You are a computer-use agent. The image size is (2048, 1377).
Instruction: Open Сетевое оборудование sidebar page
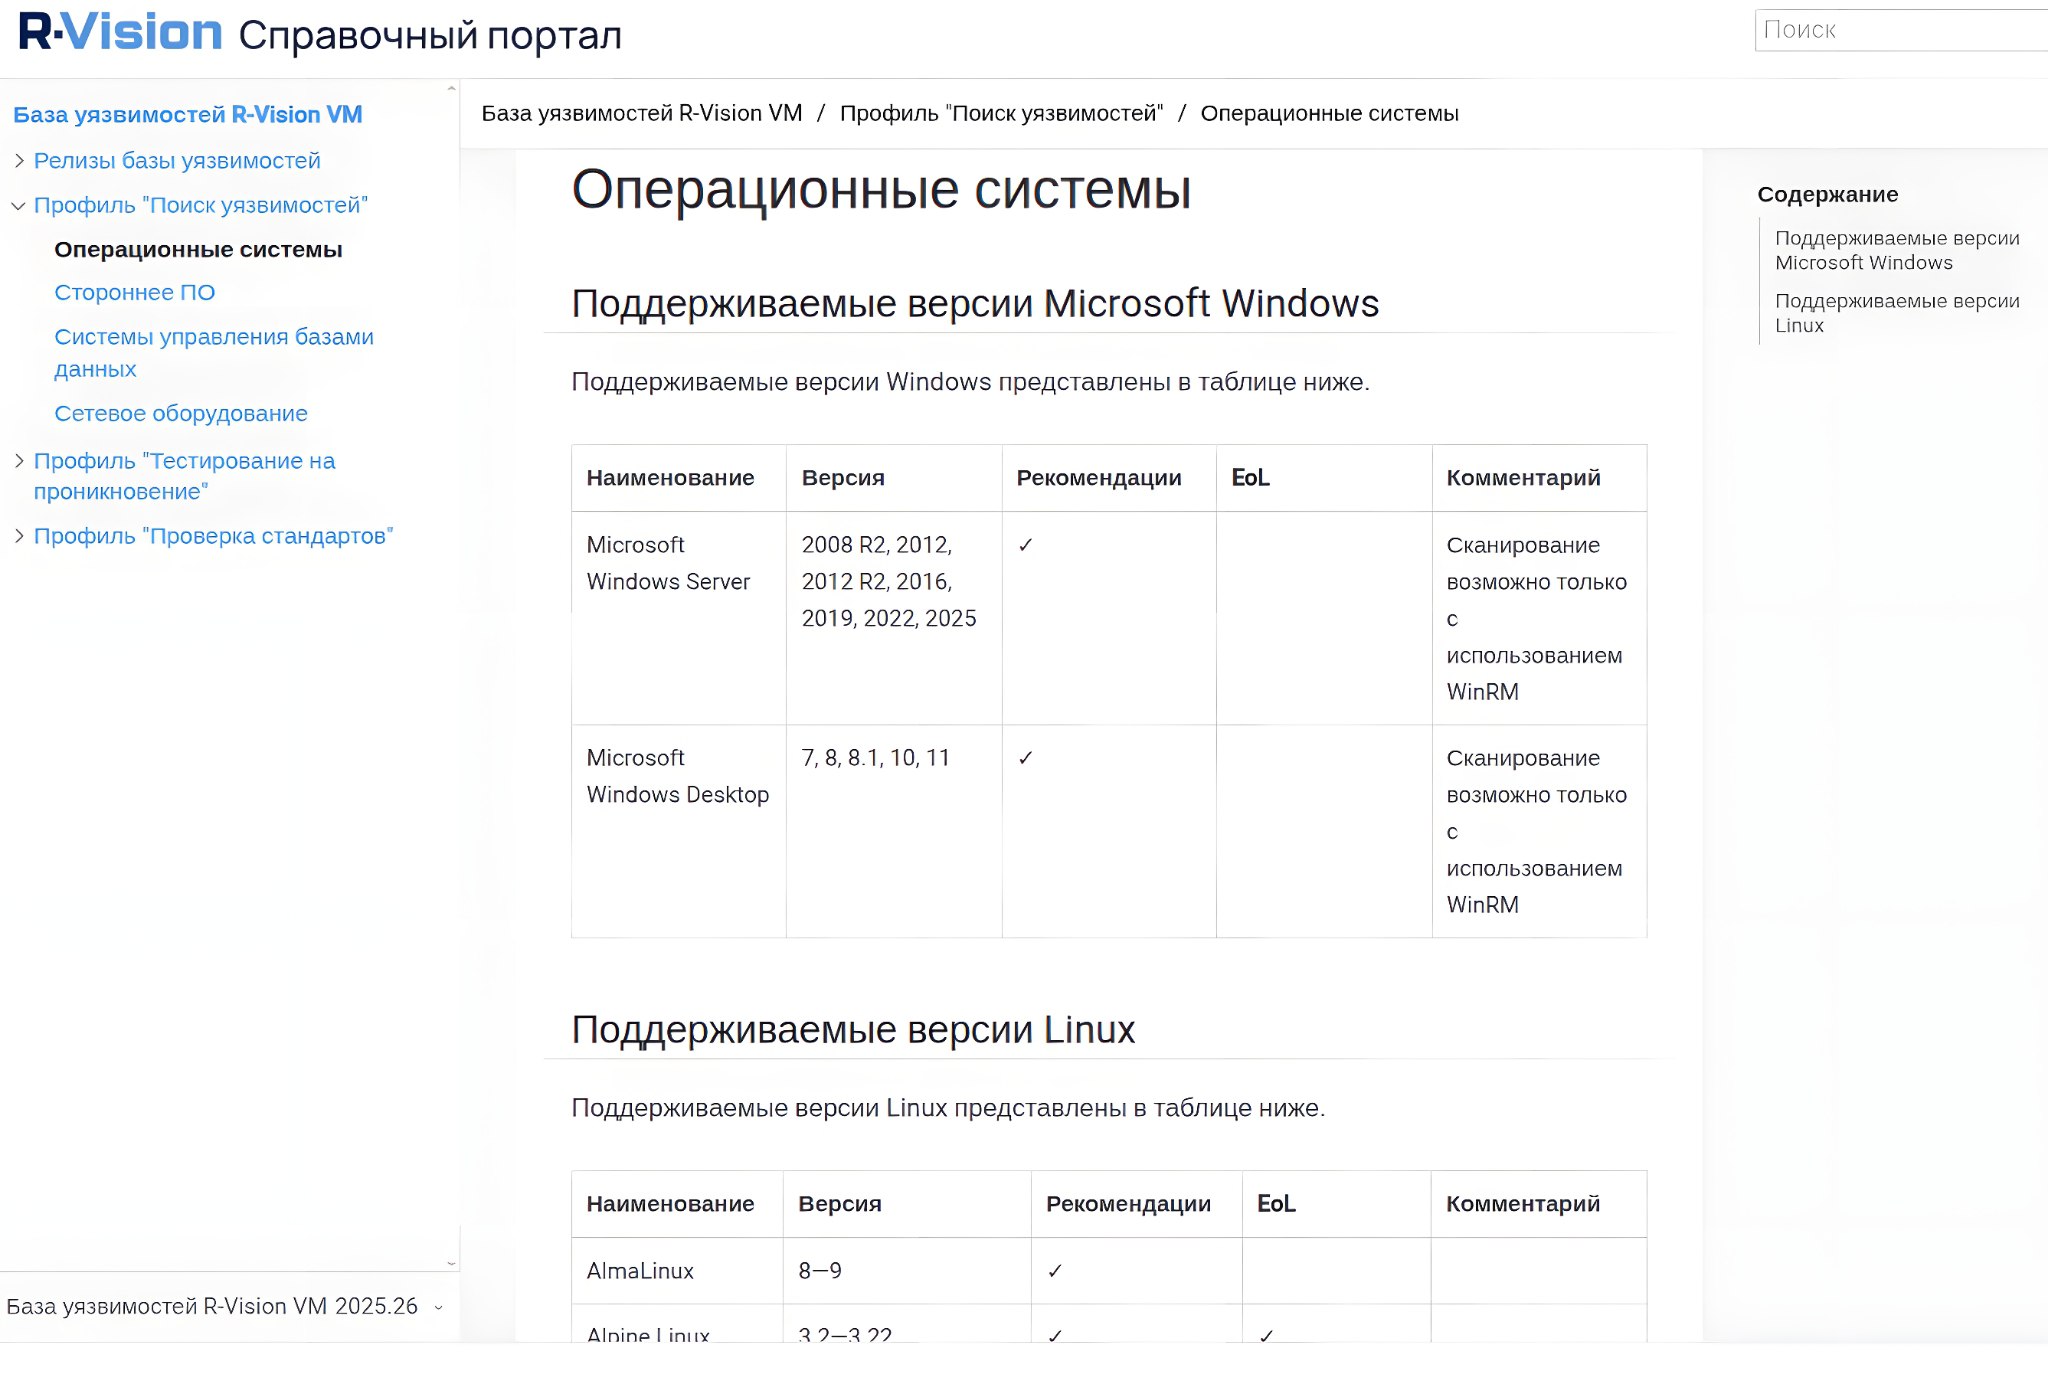[181, 413]
